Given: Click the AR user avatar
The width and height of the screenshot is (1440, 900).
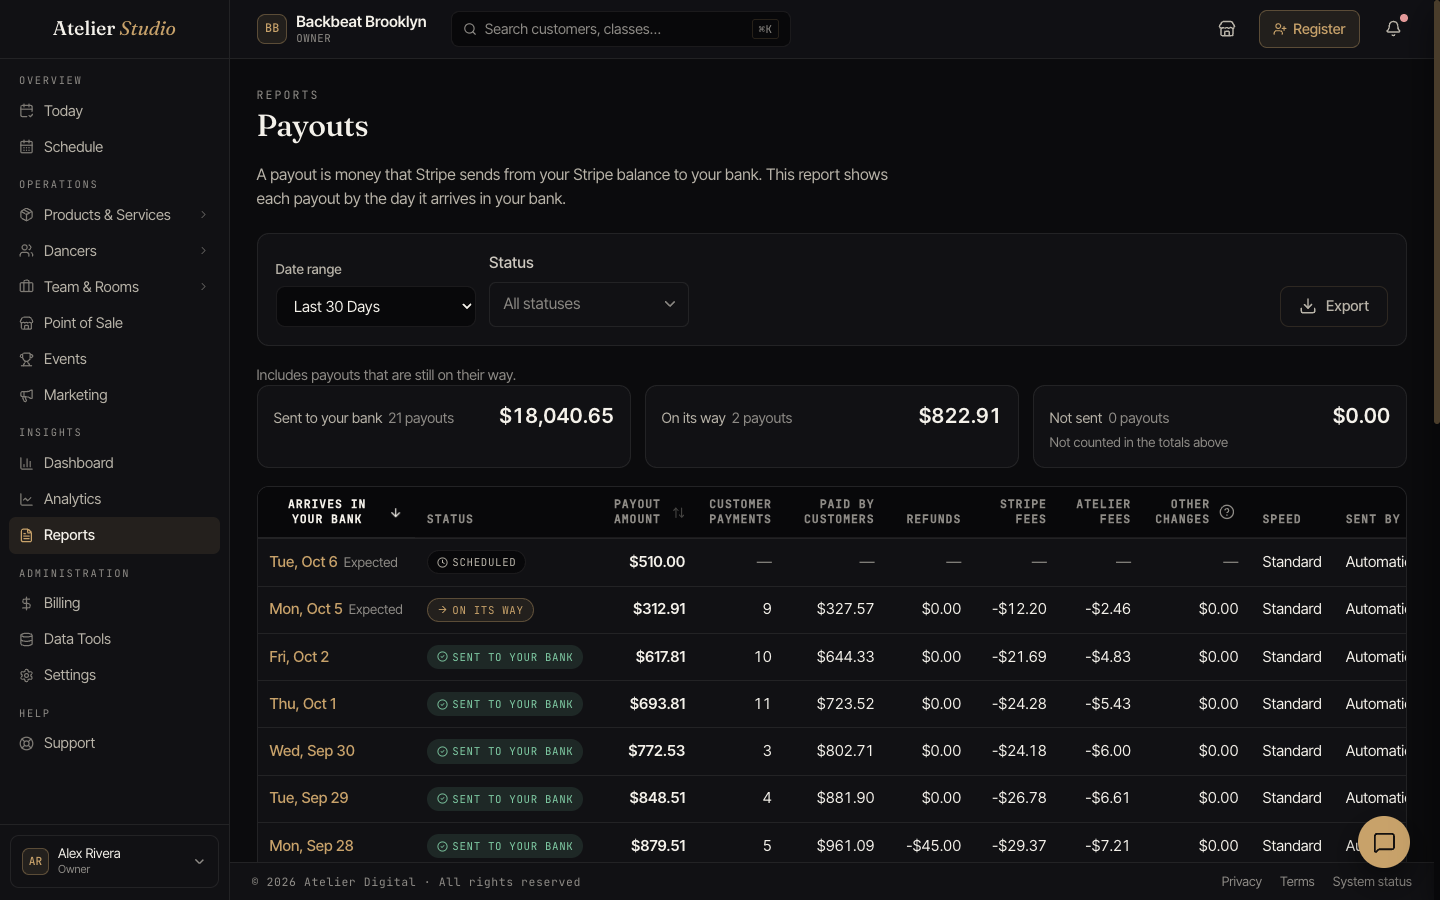Looking at the screenshot, I should coord(35,861).
